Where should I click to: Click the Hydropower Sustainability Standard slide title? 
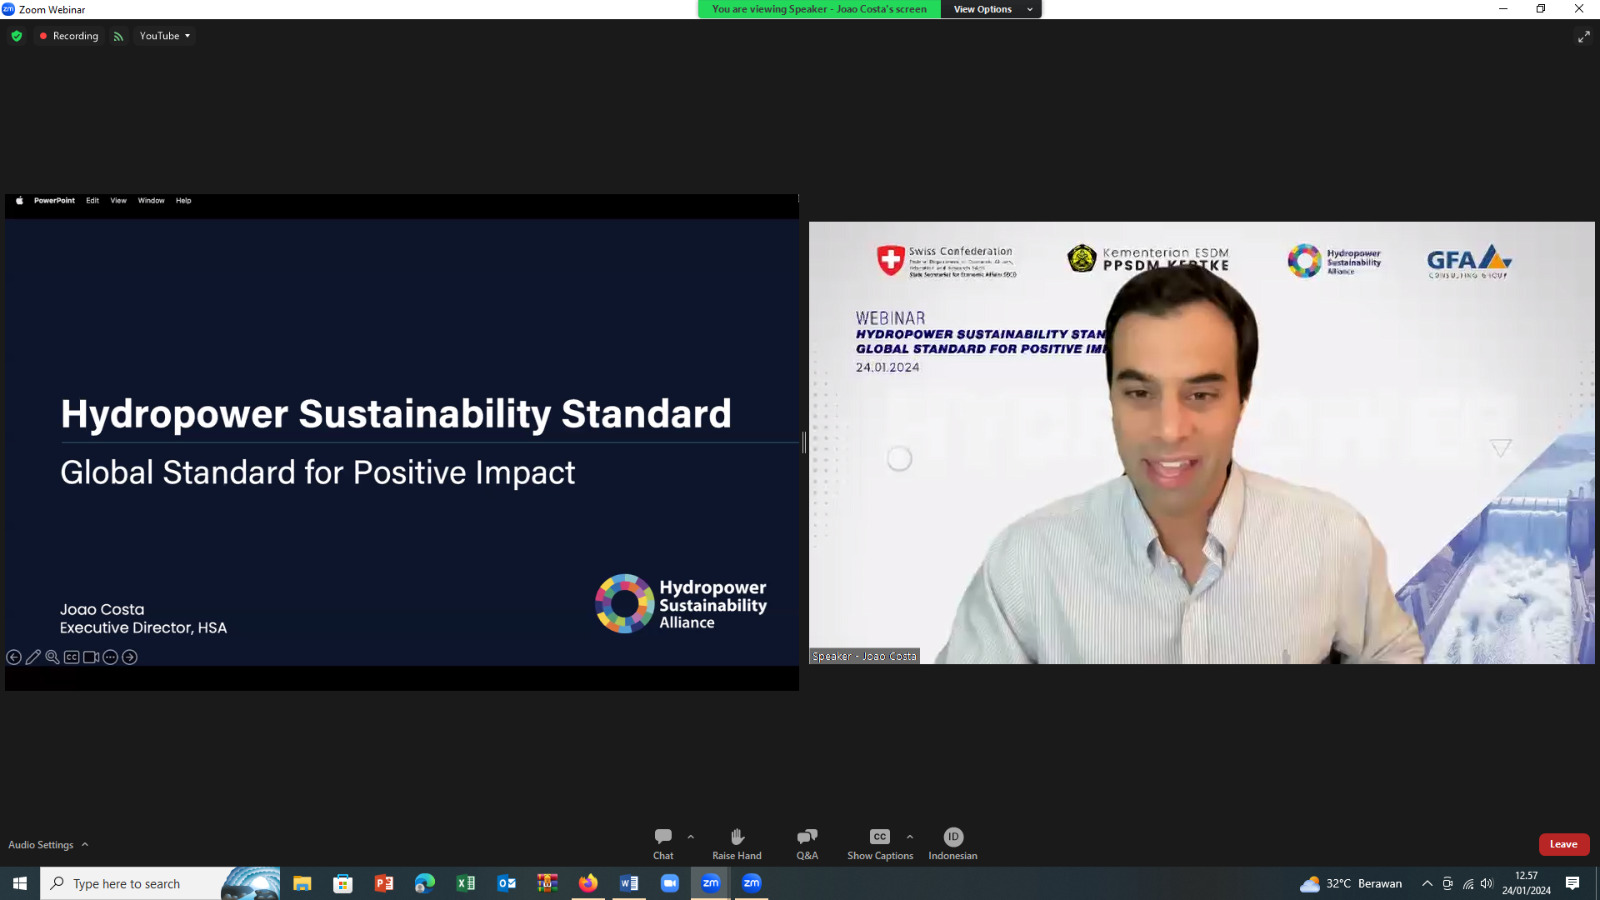(396, 414)
